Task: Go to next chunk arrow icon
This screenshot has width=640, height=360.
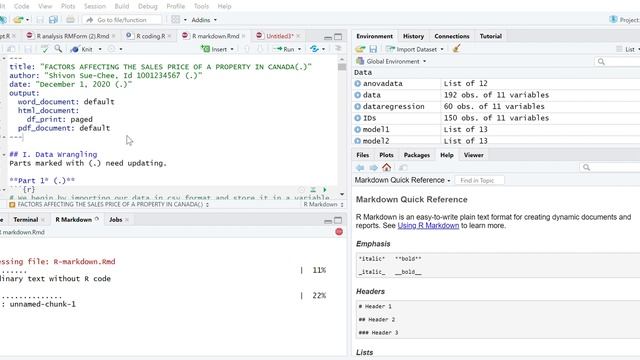Action: coord(260,49)
